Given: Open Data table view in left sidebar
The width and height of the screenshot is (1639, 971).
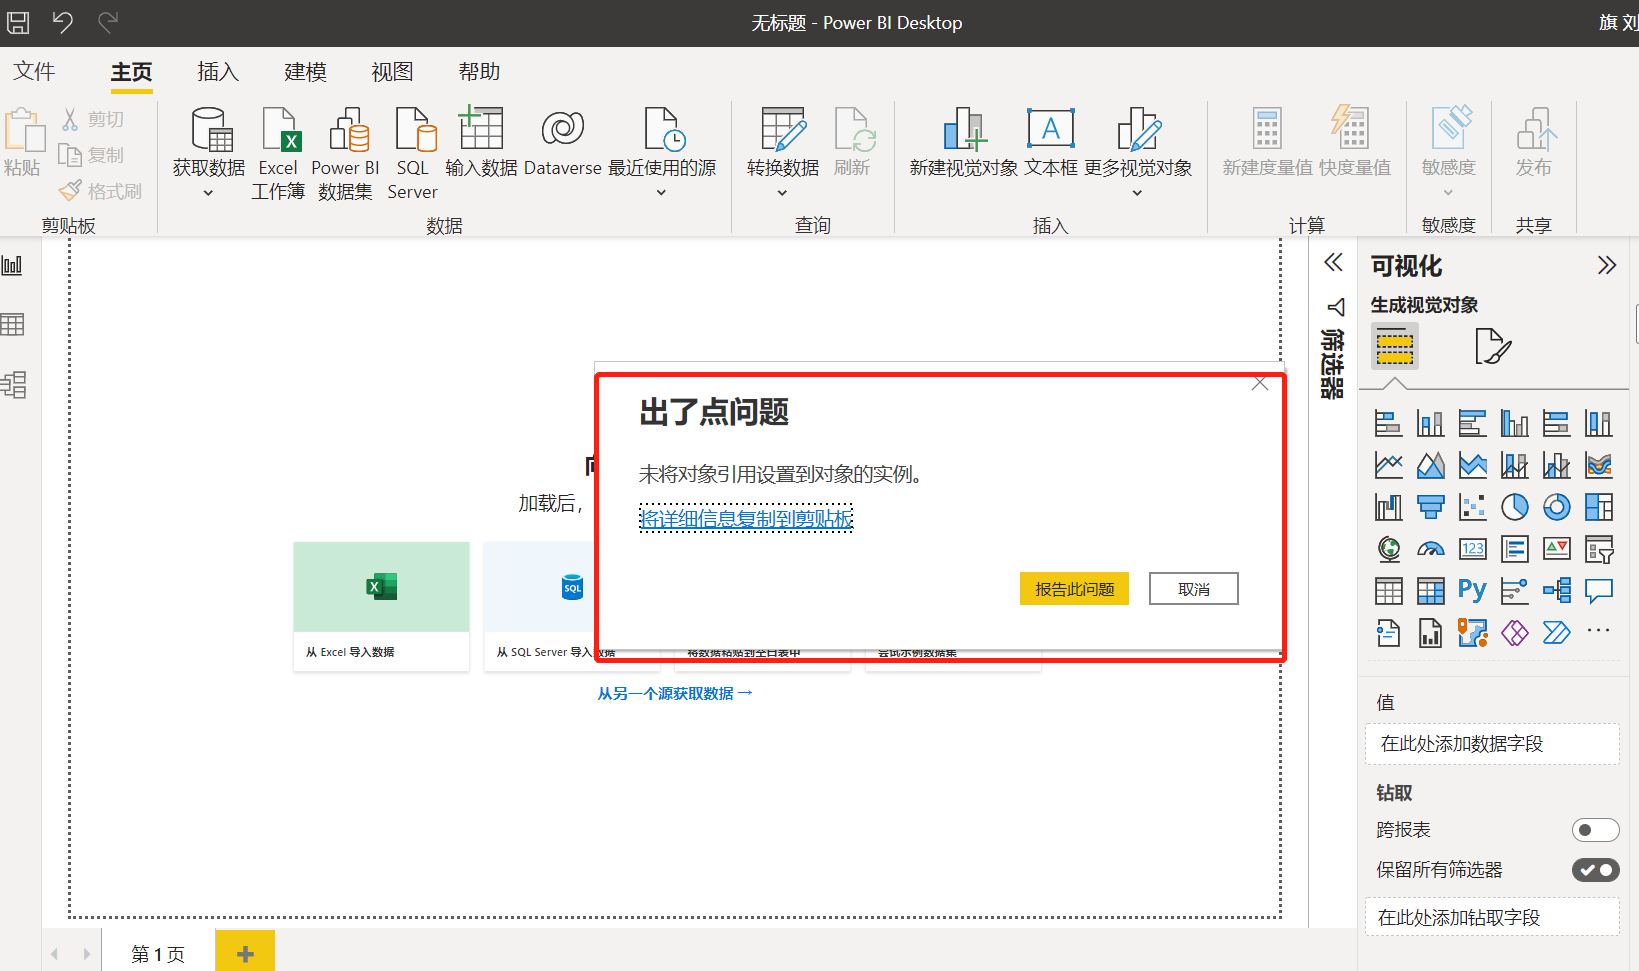Looking at the screenshot, I should [x=12, y=324].
